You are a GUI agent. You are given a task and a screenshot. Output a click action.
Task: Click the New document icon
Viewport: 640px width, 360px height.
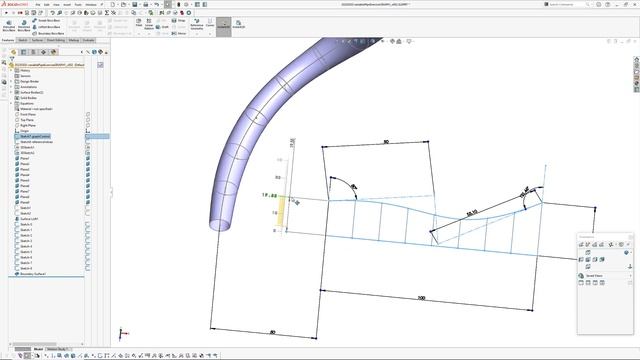(x=113, y=4)
